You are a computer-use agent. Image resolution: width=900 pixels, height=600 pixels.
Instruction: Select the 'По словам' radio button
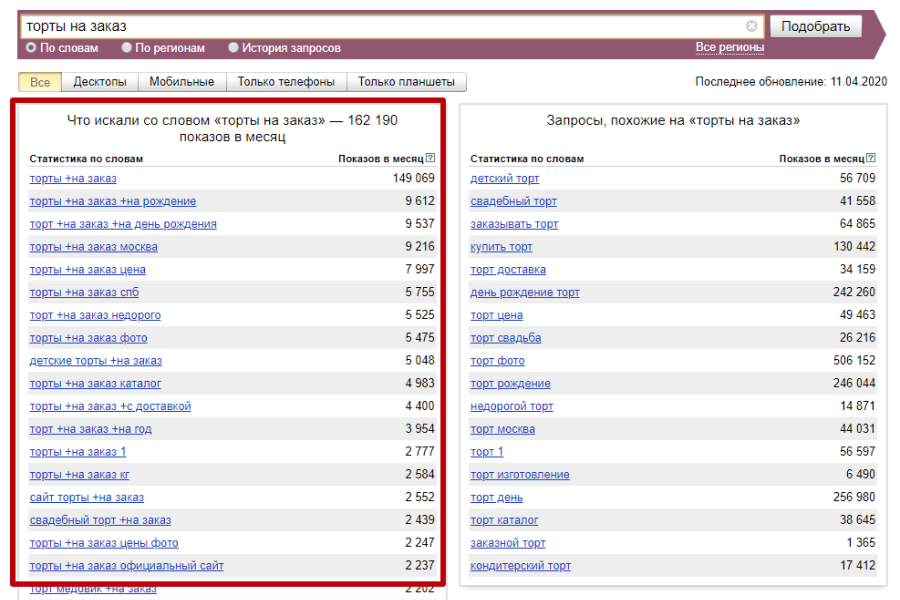click(31, 48)
